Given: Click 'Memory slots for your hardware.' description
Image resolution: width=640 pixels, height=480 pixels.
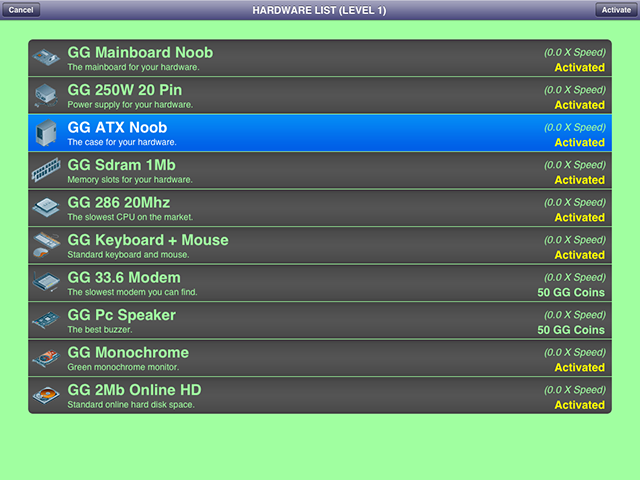Looking at the screenshot, I should pyautogui.click(x=130, y=180).
